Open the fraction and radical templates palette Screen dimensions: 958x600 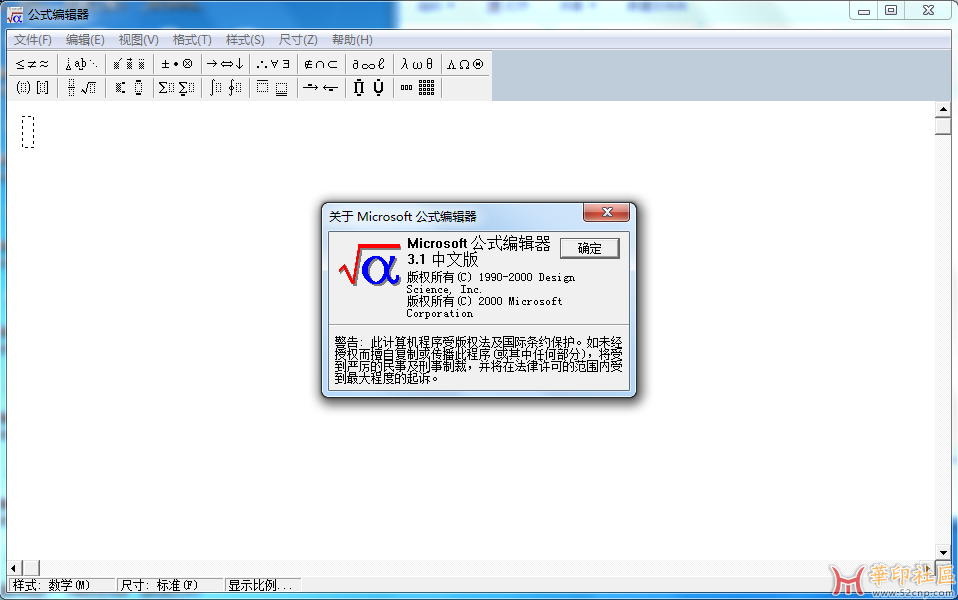[81, 88]
